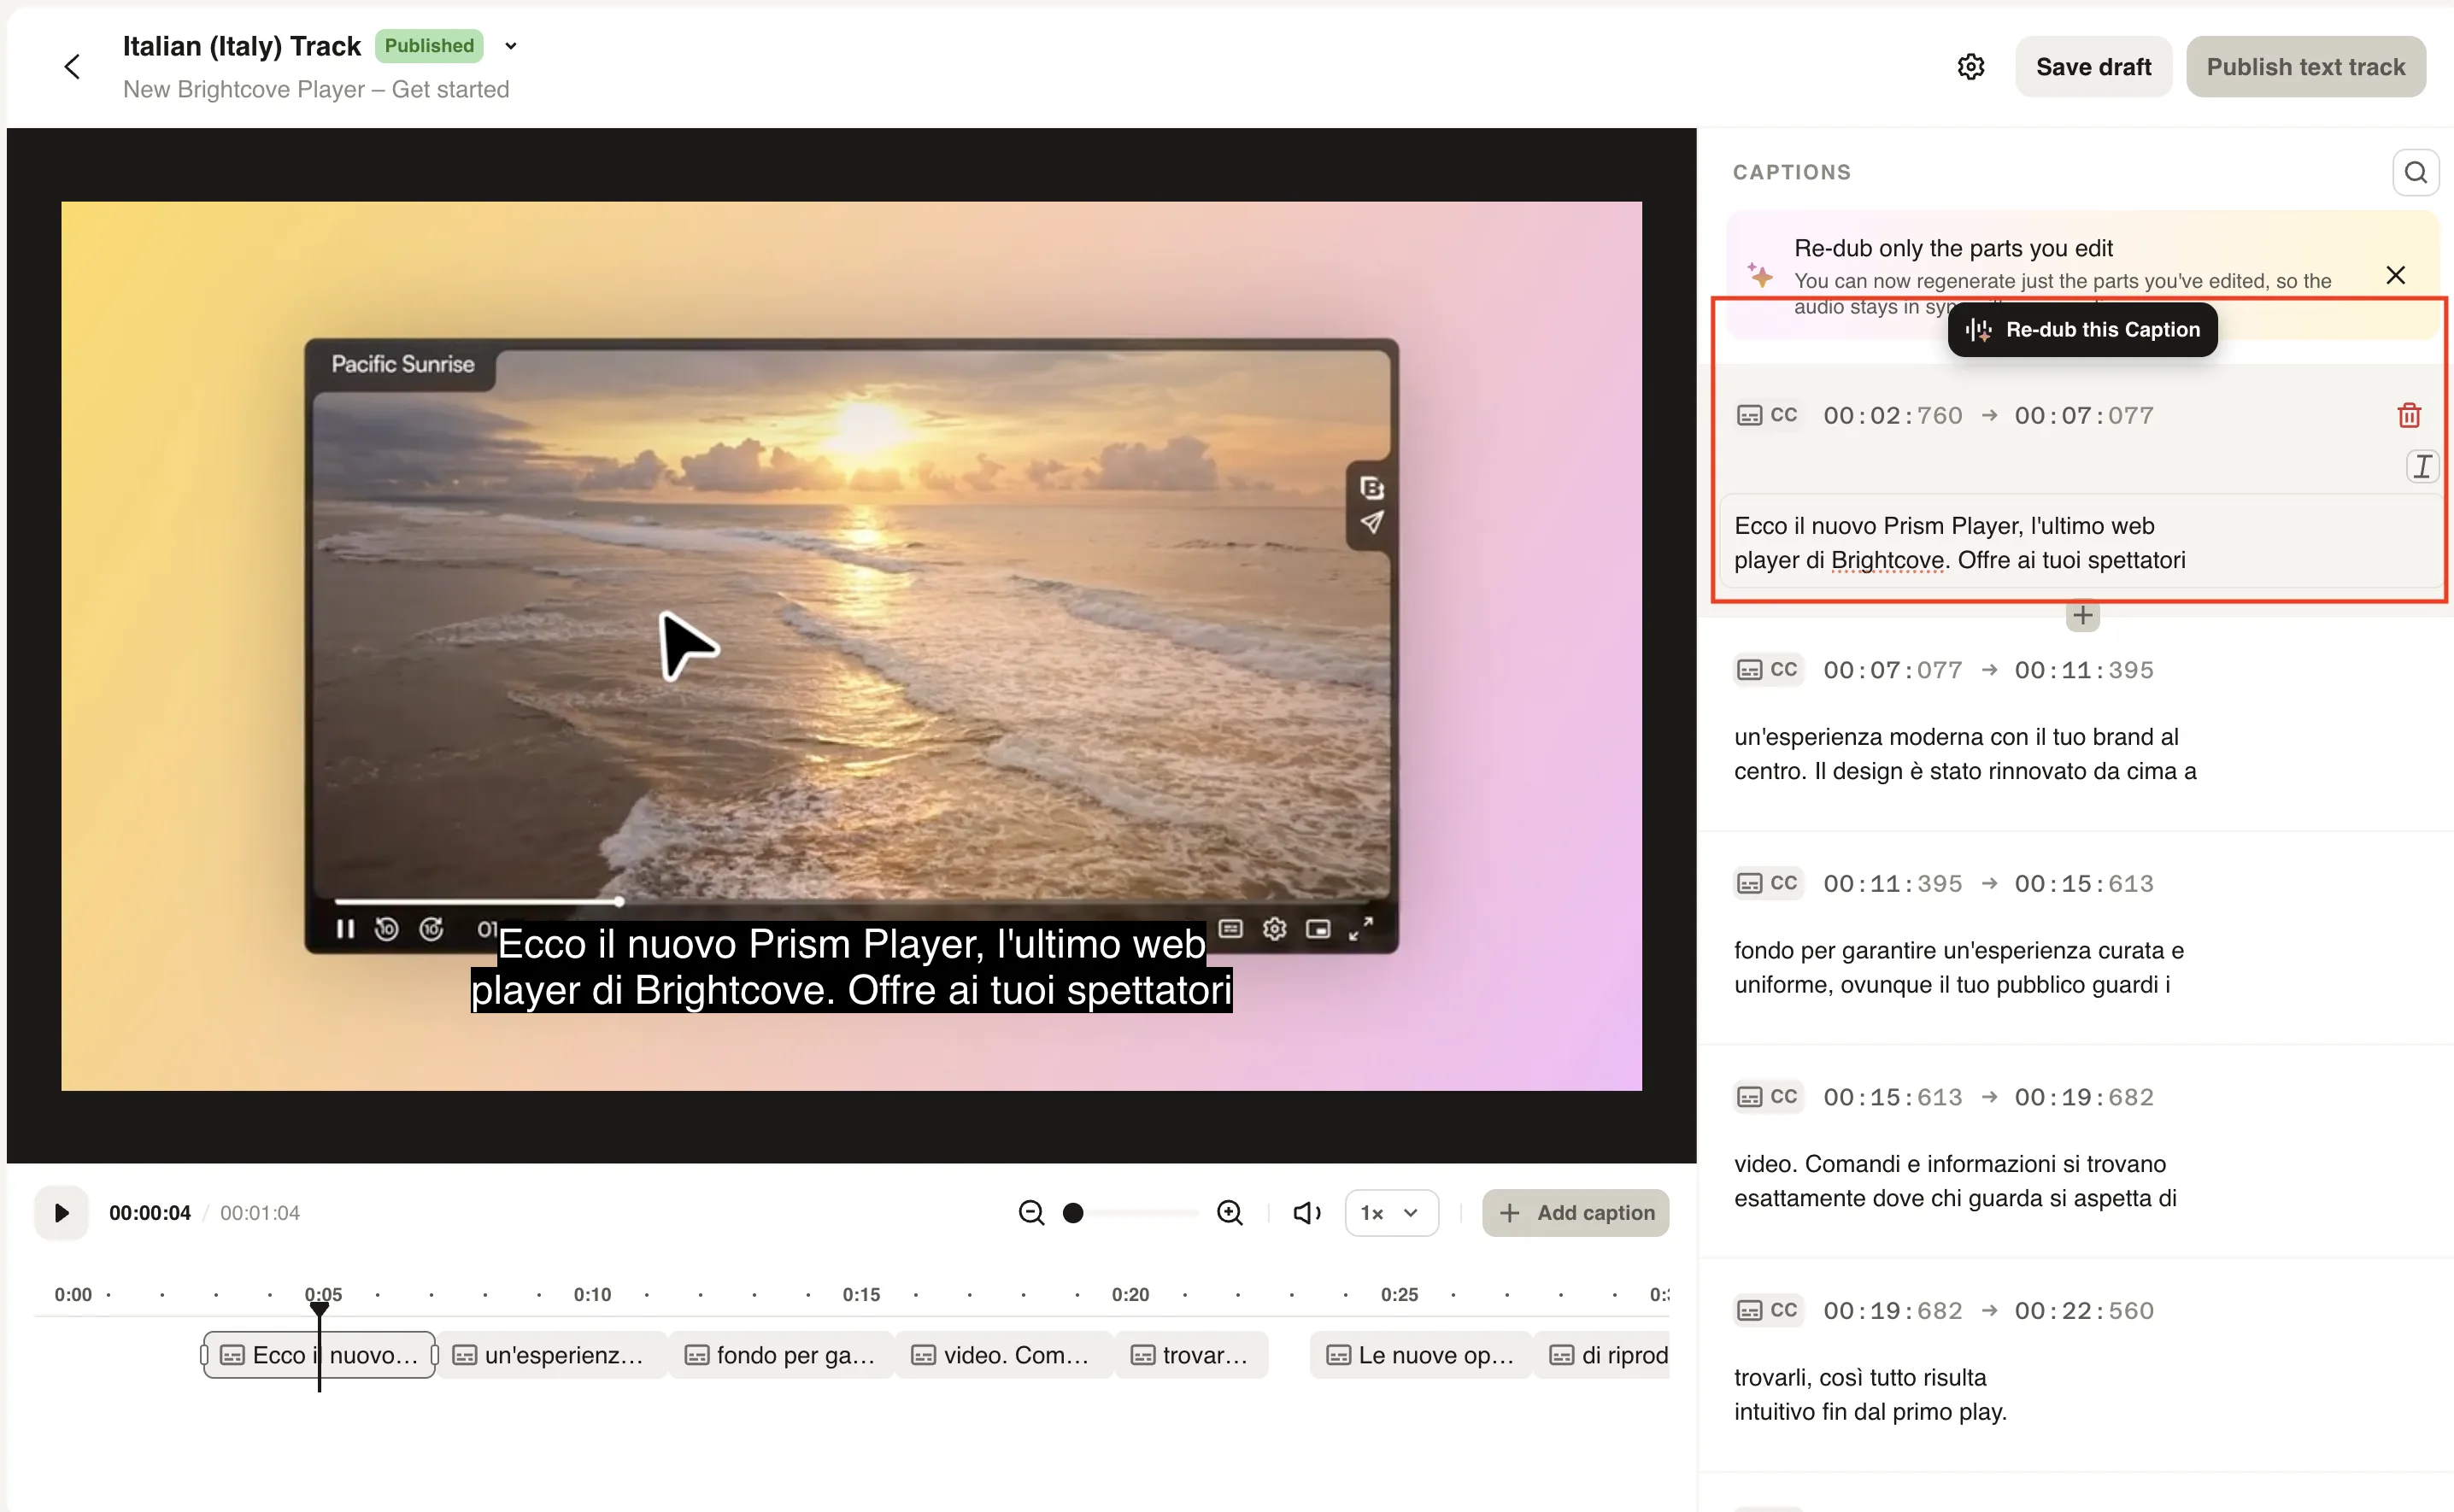The height and width of the screenshot is (1512, 2454).
Task: Select the 'di riprod' timeline clip
Action: coord(1602,1355)
